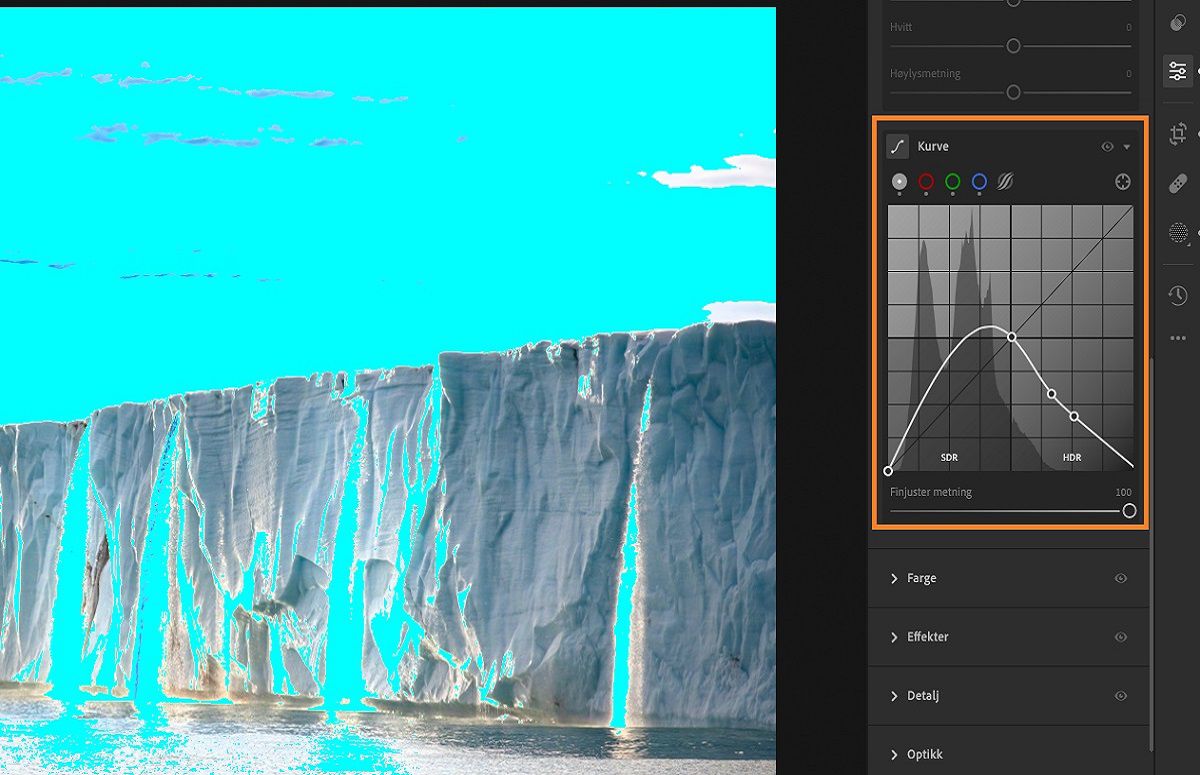
Task: Activate the targeted adjustment crosshair in Kurve
Action: pyautogui.click(x=1124, y=181)
